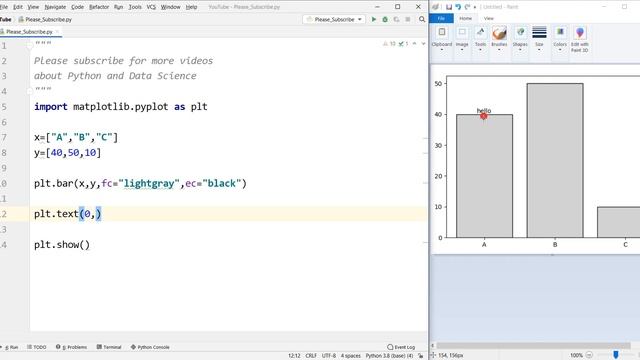Click the plt.show() line in editor
Screen dimensions: 640x360
point(62,244)
